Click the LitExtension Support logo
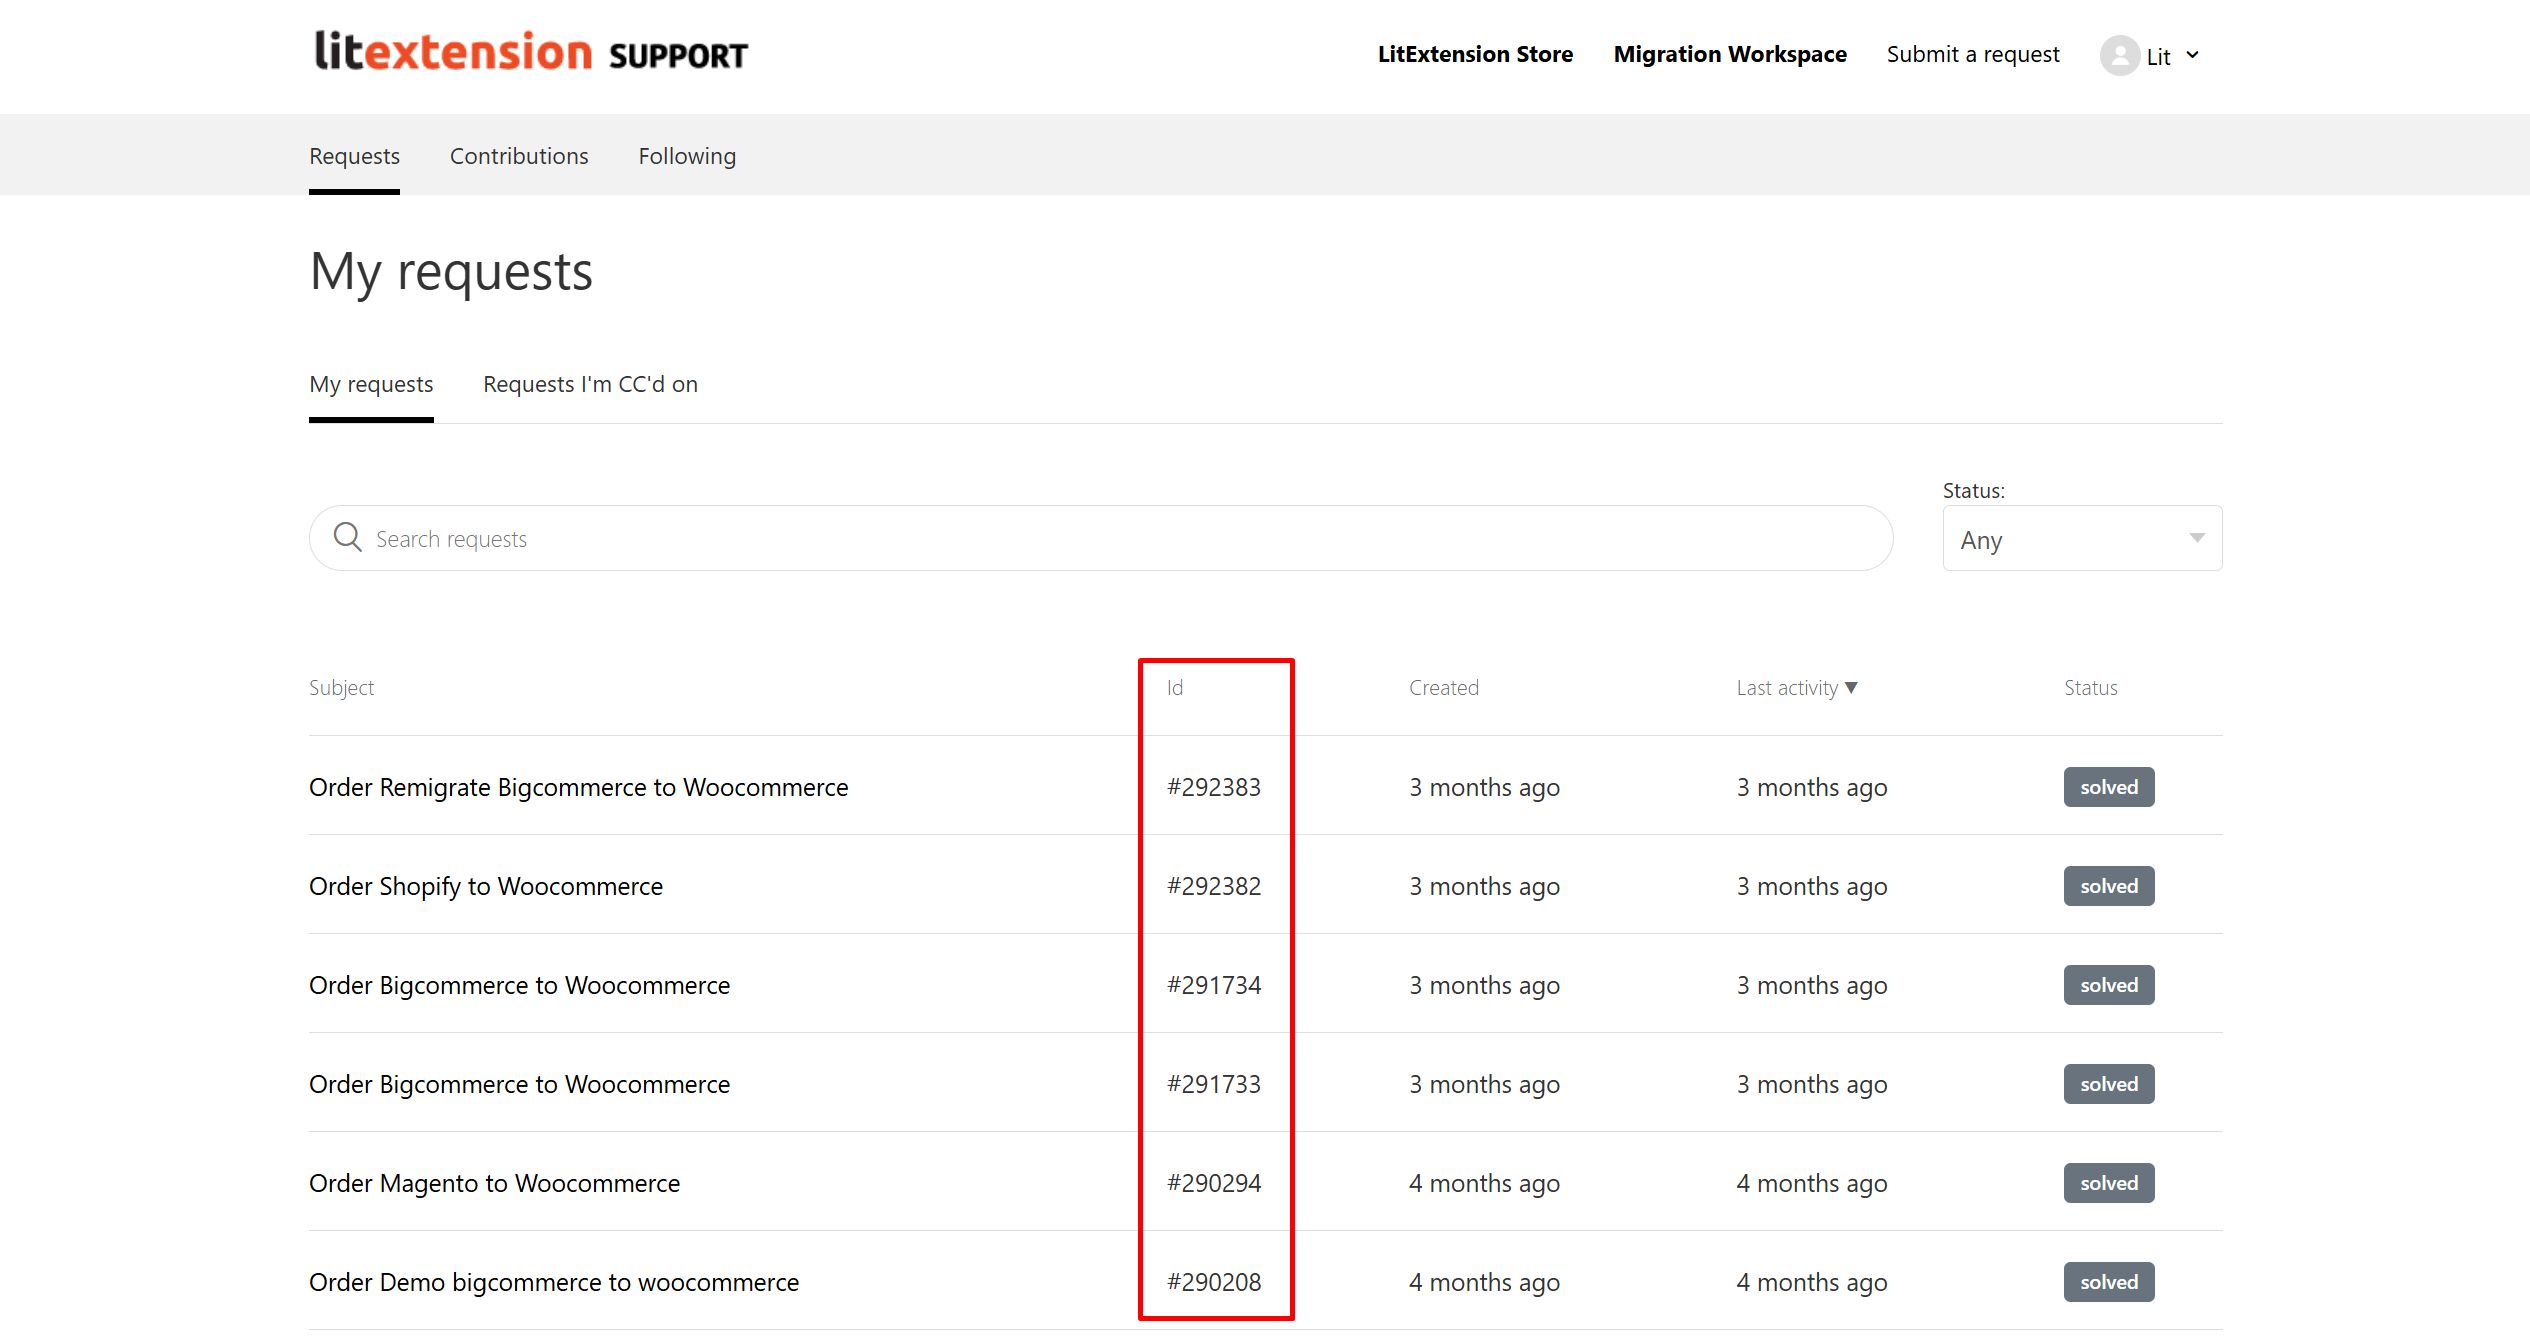 pos(531,52)
